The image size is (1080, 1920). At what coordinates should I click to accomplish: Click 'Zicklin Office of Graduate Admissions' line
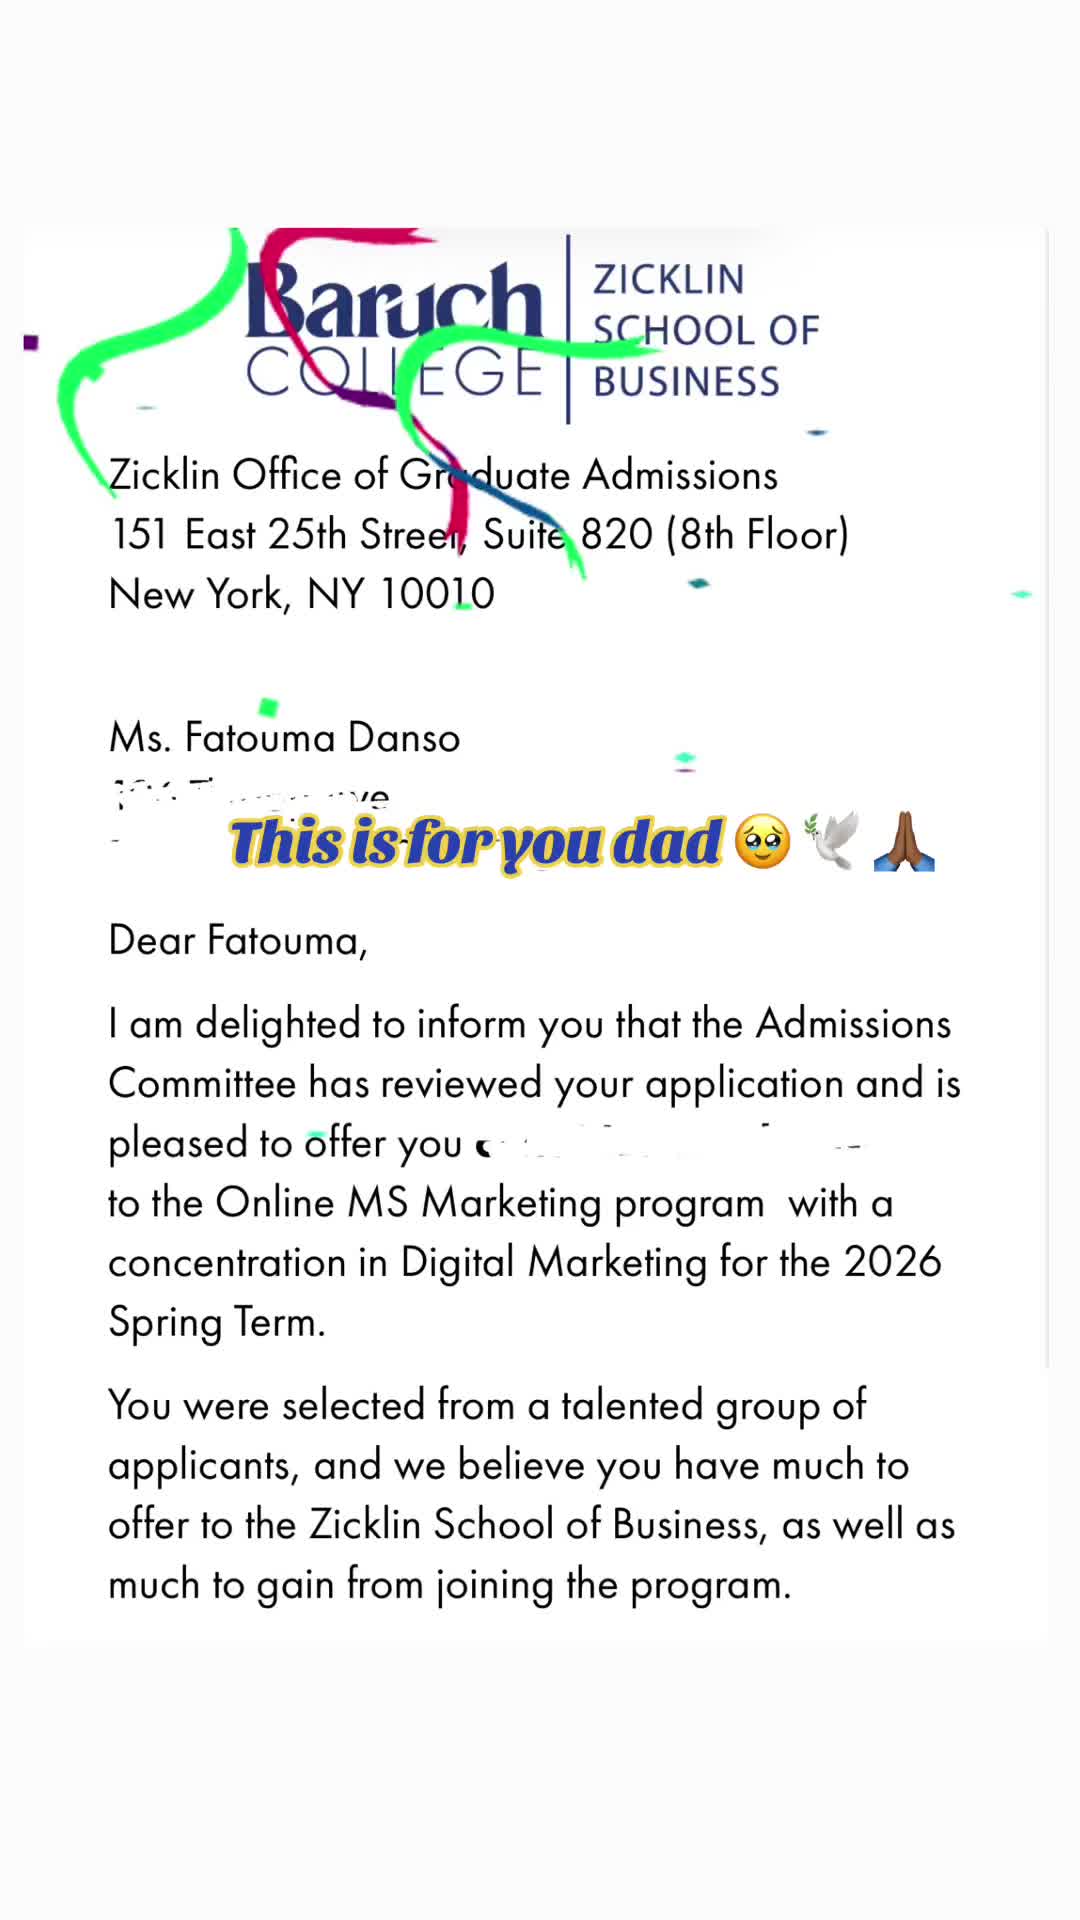coord(443,475)
